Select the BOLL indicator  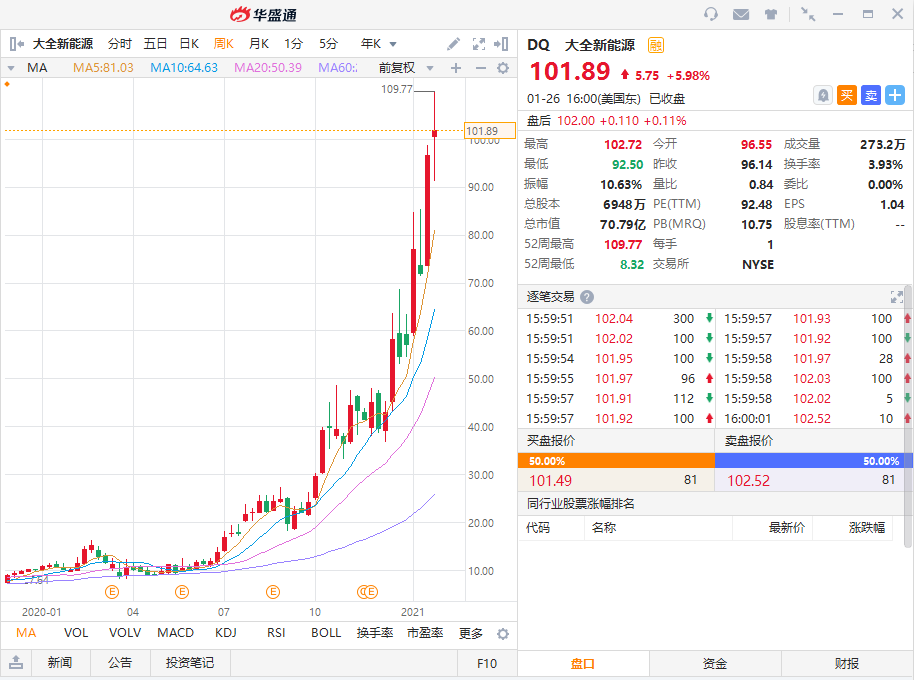coord(326,633)
